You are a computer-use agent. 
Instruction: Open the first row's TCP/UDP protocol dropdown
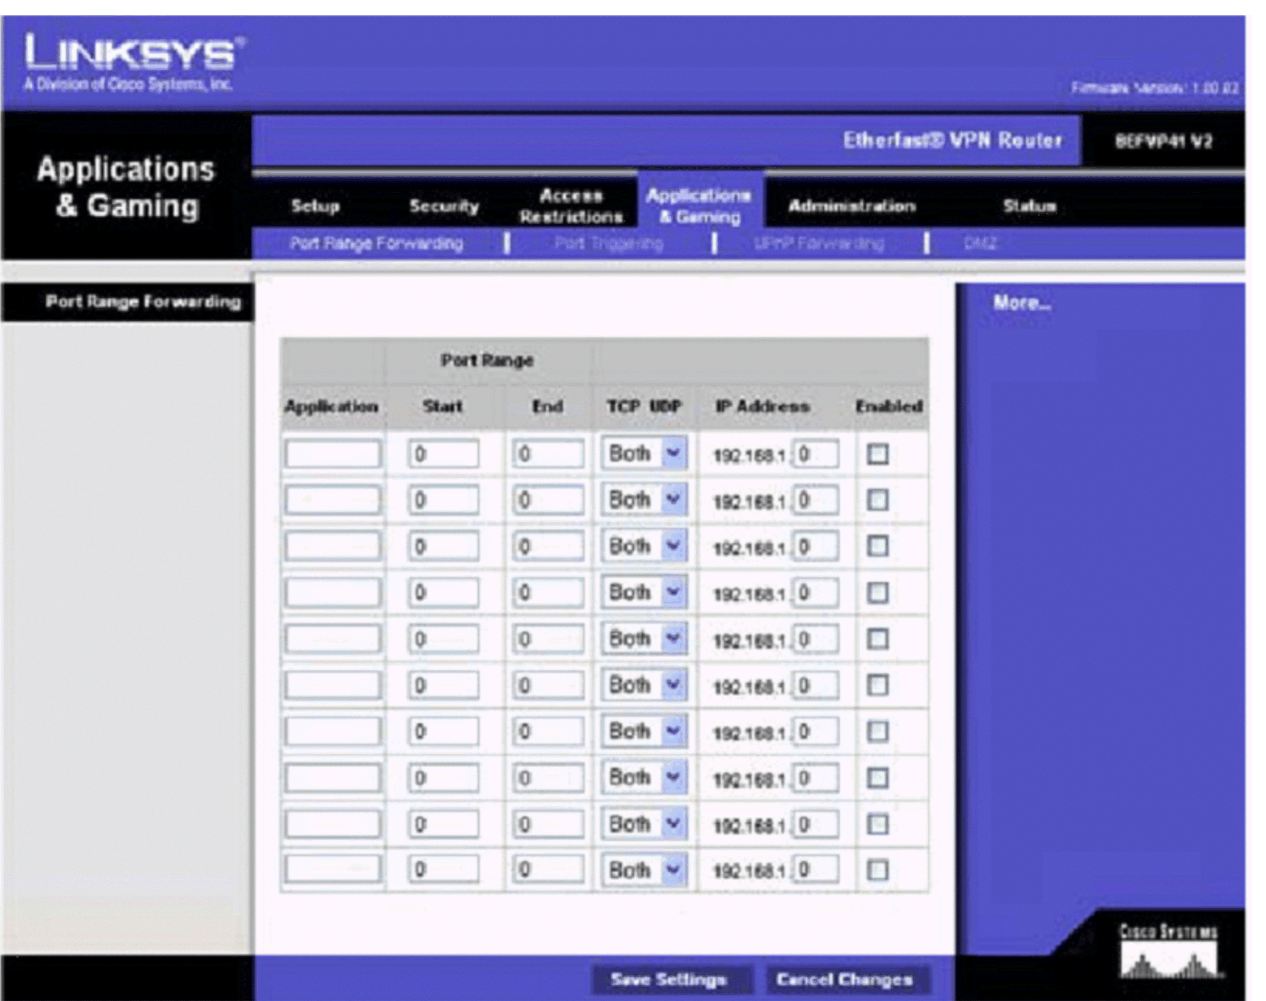(x=644, y=454)
